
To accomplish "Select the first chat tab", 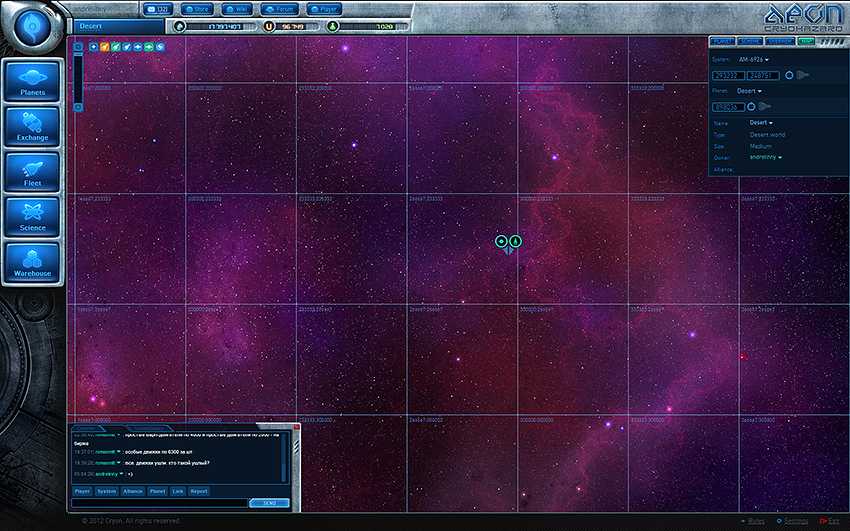I will tap(88, 428).
